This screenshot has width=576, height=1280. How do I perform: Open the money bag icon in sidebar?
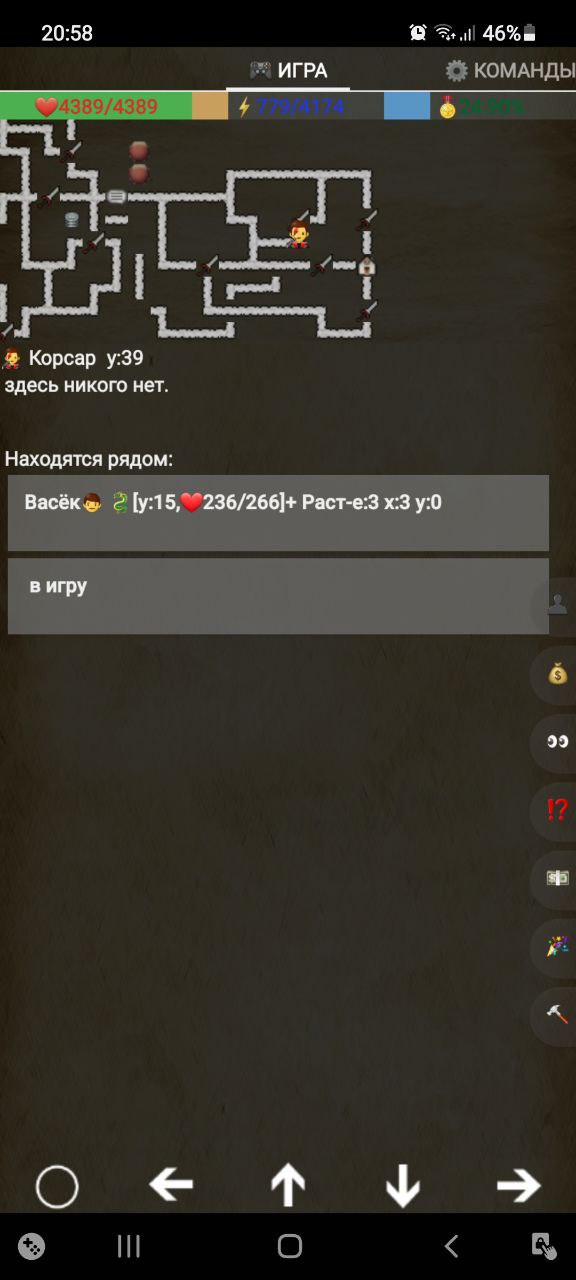point(557,674)
